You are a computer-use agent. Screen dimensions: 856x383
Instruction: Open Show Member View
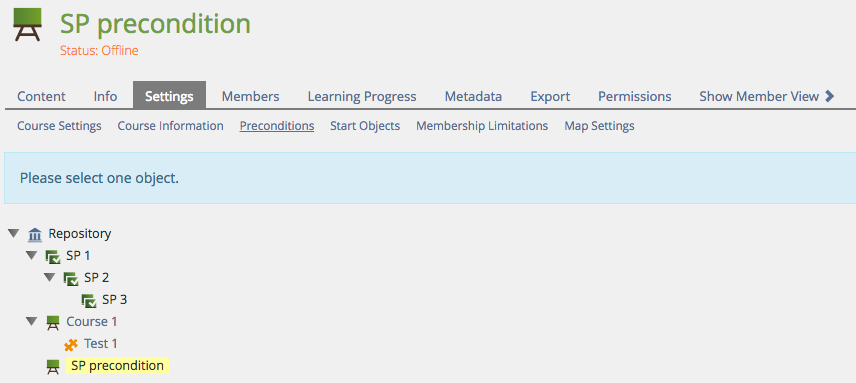pyautogui.click(x=767, y=97)
